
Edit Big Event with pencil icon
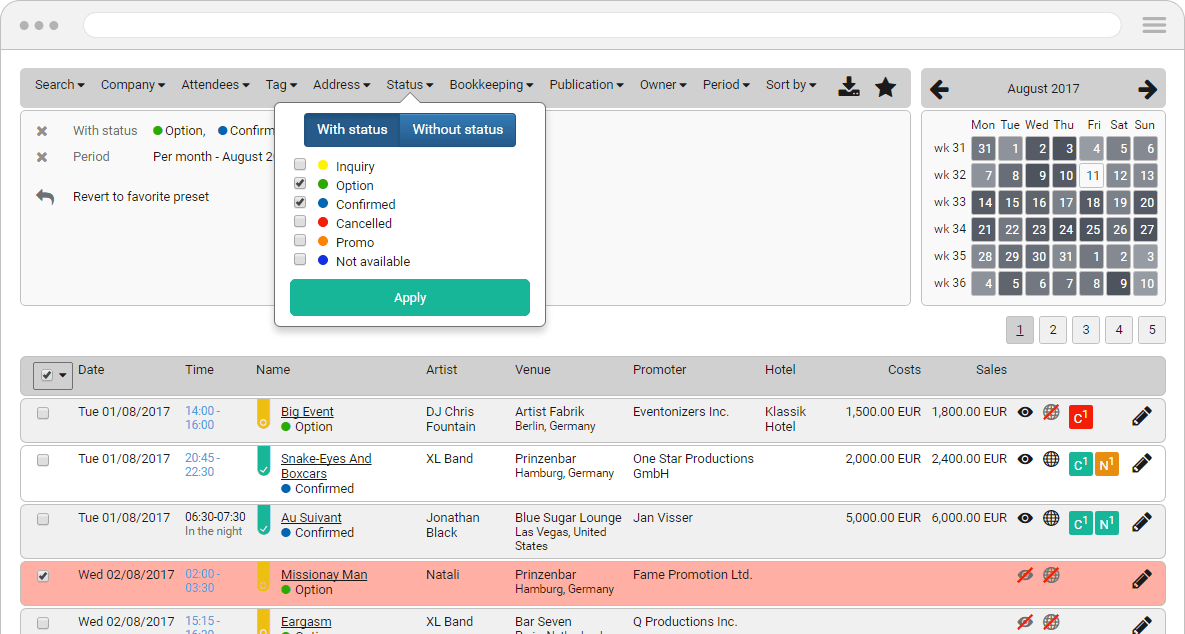tap(1142, 416)
